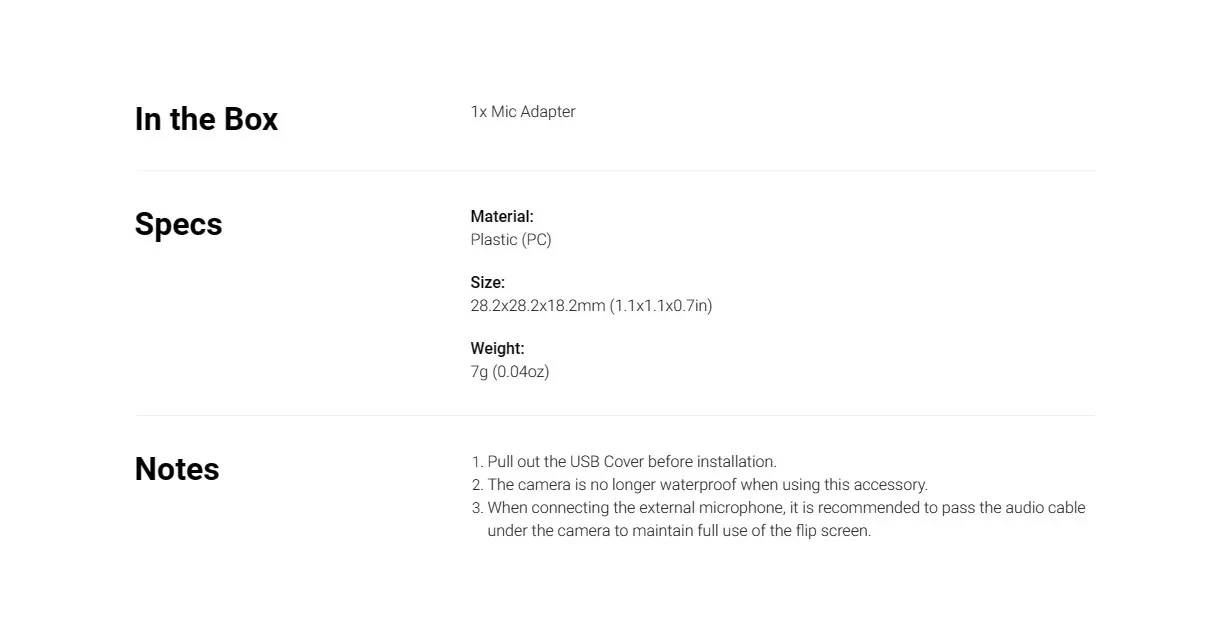Click the "under the camera to maintain" line
This screenshot has width=1206, height=638.
[x=678, y=531]
